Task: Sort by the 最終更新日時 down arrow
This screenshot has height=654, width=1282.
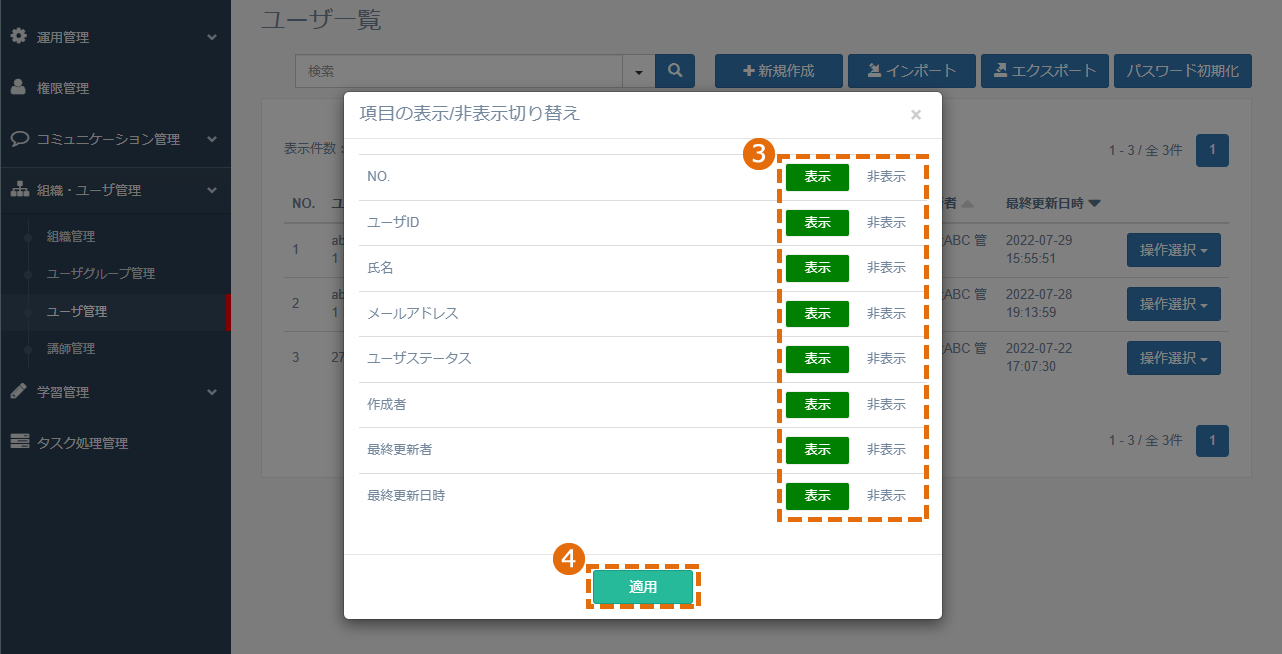Action: [1094, 203]
